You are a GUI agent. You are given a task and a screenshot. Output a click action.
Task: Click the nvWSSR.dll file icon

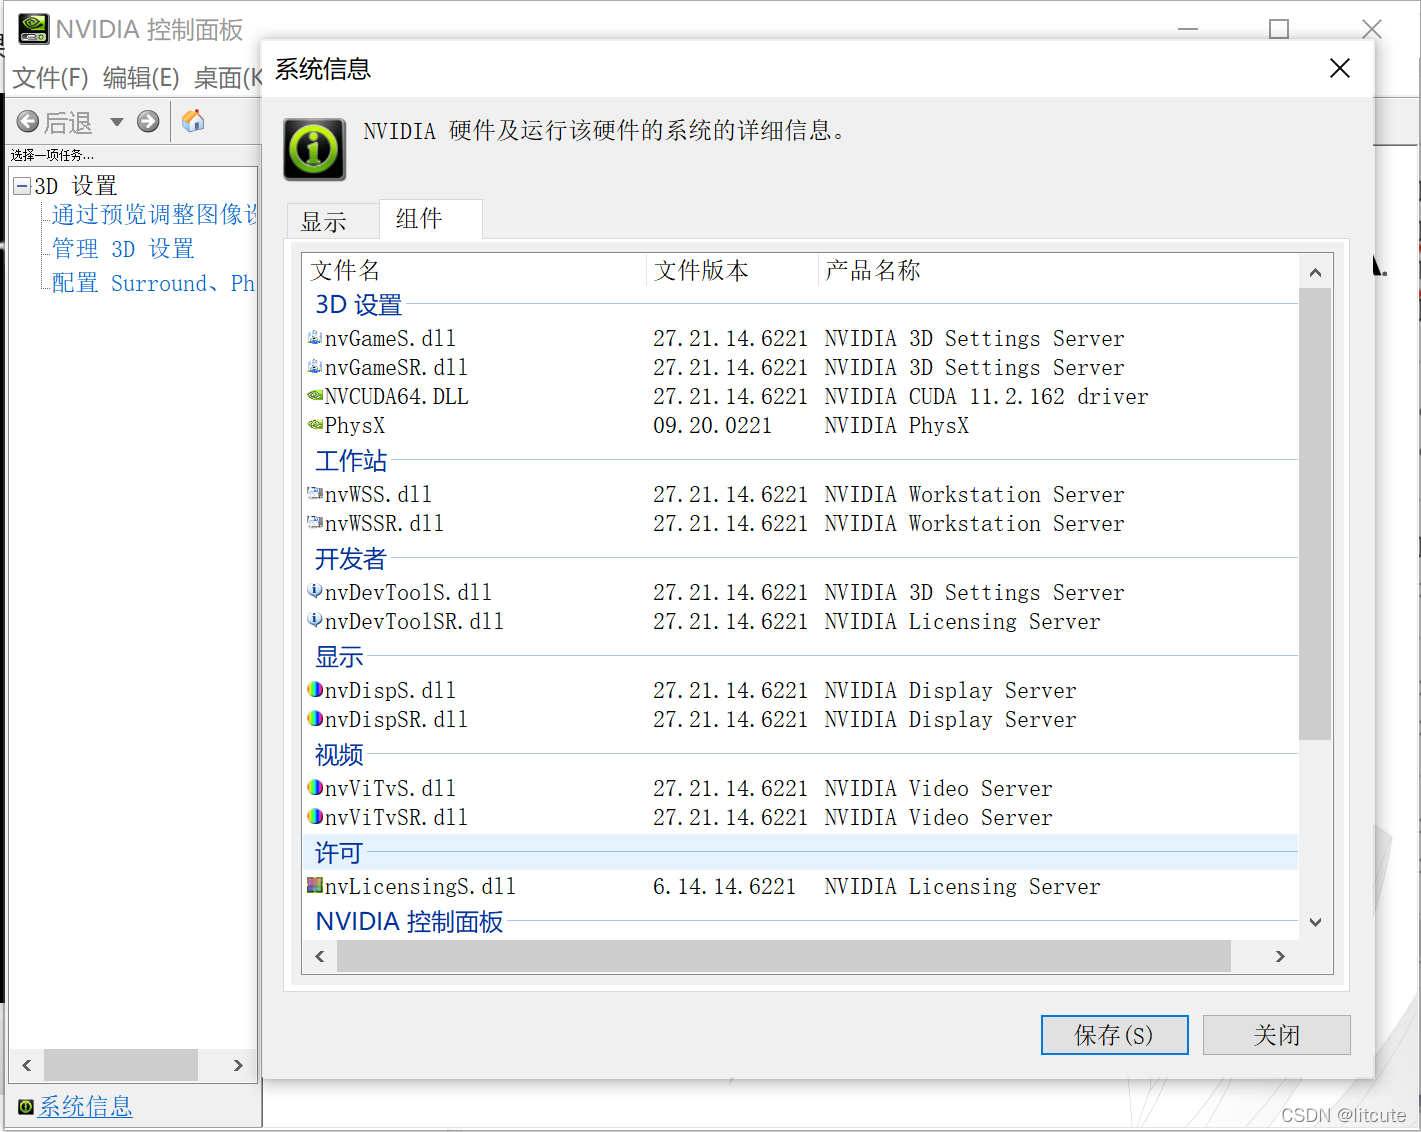[x=315, y=523]
